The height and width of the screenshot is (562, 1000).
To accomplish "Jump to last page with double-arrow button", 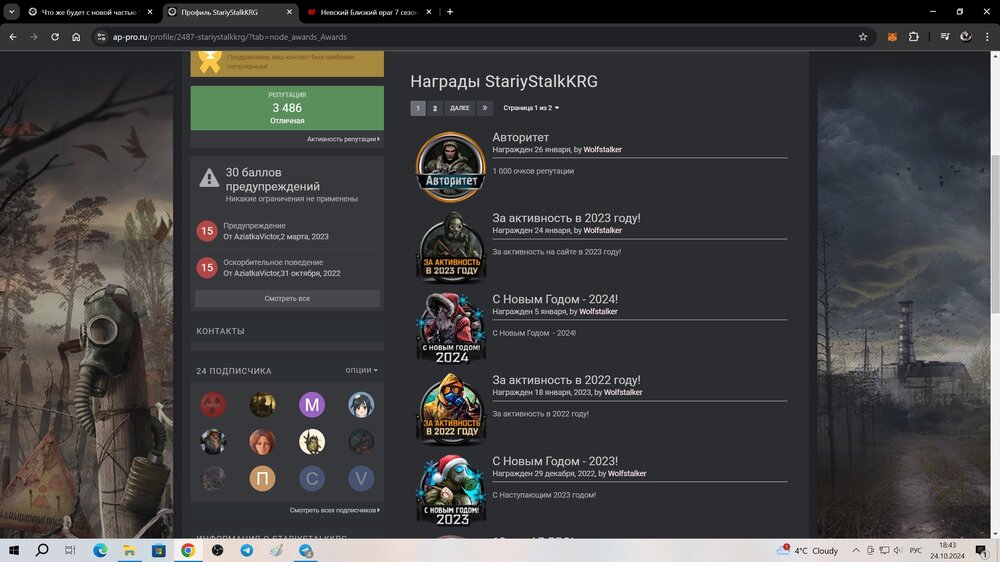I will pos(485,108).
